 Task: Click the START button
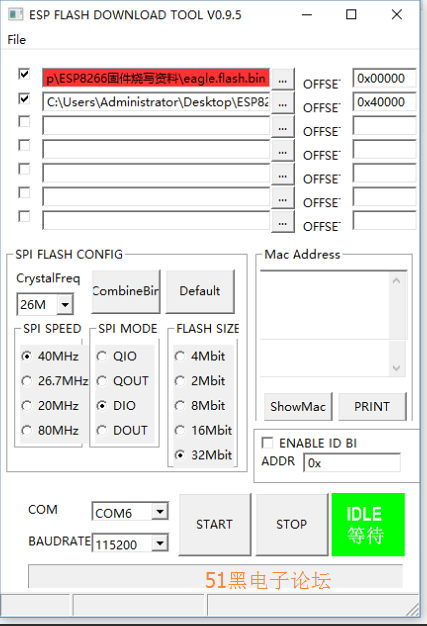(215, 524)
